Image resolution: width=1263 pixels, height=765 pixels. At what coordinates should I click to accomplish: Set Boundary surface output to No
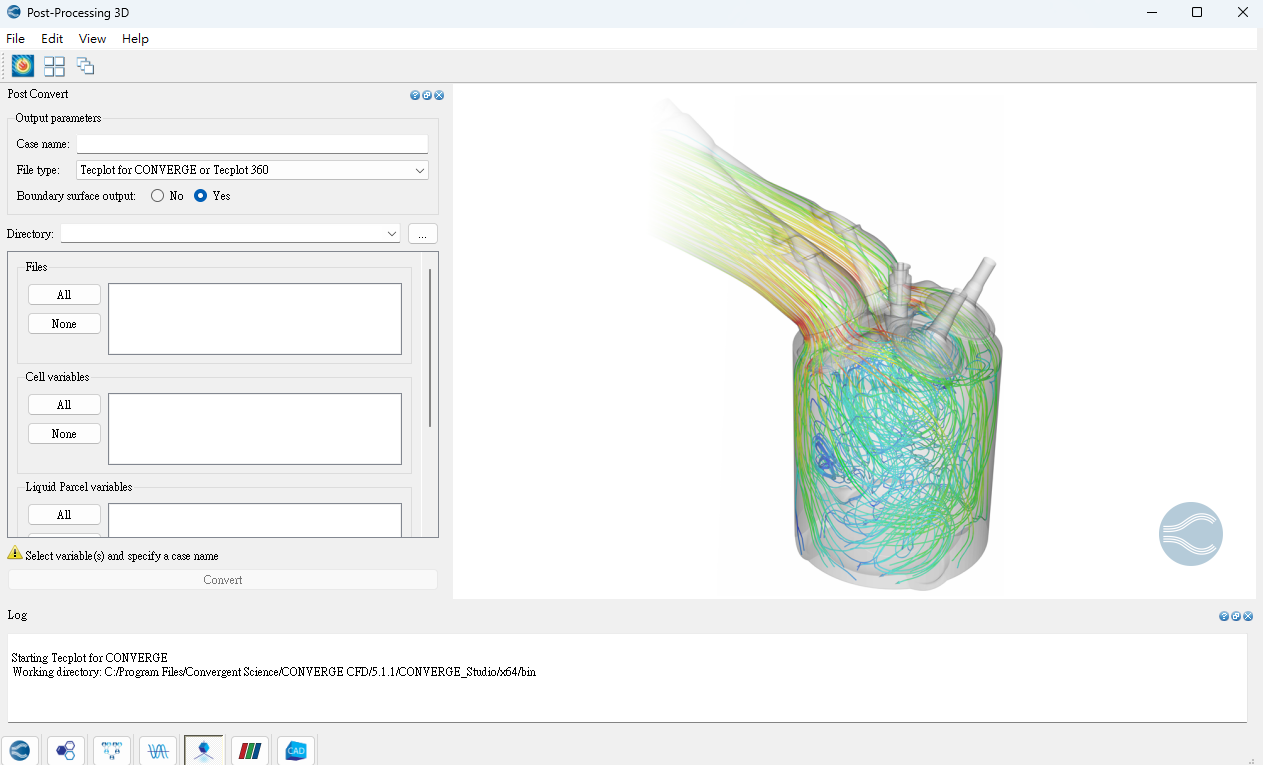158,196
